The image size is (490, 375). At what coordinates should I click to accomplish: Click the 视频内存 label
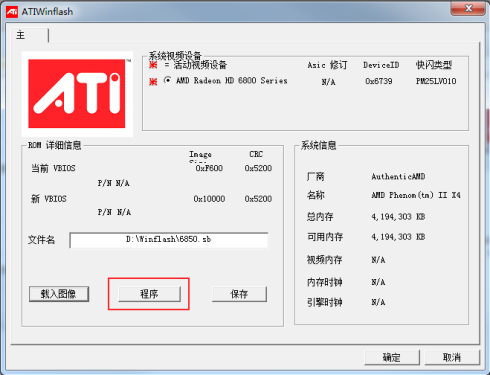pos(324,259)
